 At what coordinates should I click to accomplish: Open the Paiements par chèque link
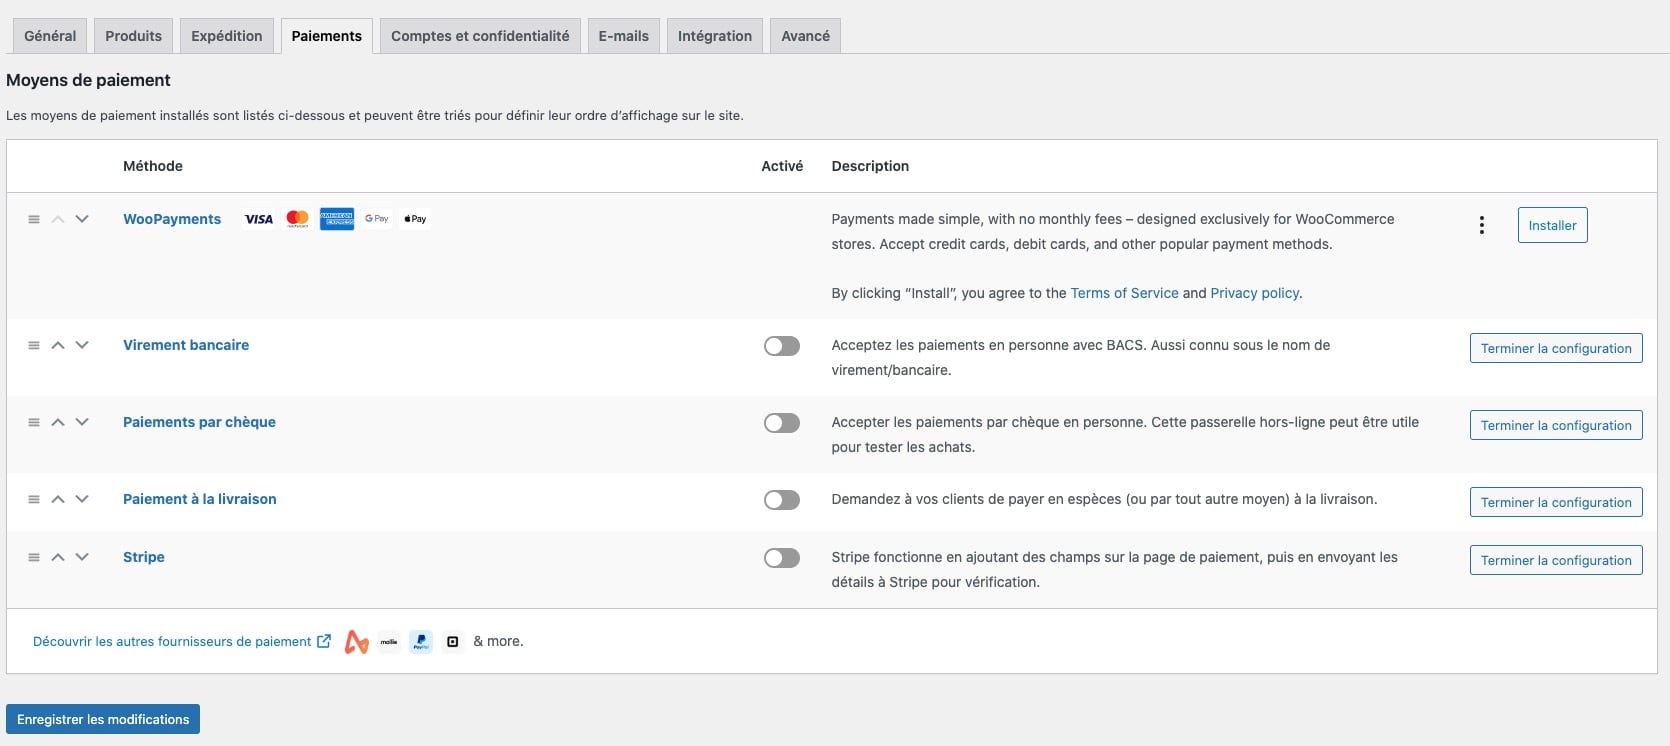[x=199, y=422]
